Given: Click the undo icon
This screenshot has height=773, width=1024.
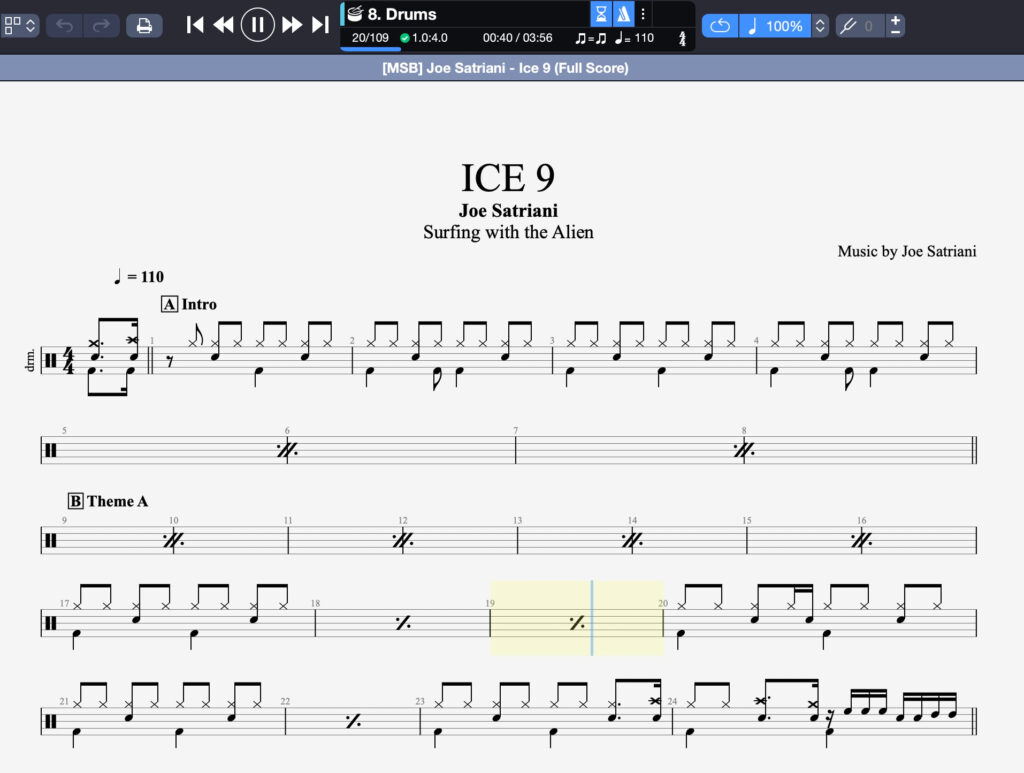Looking at the screenshot, I should [63, 25].
